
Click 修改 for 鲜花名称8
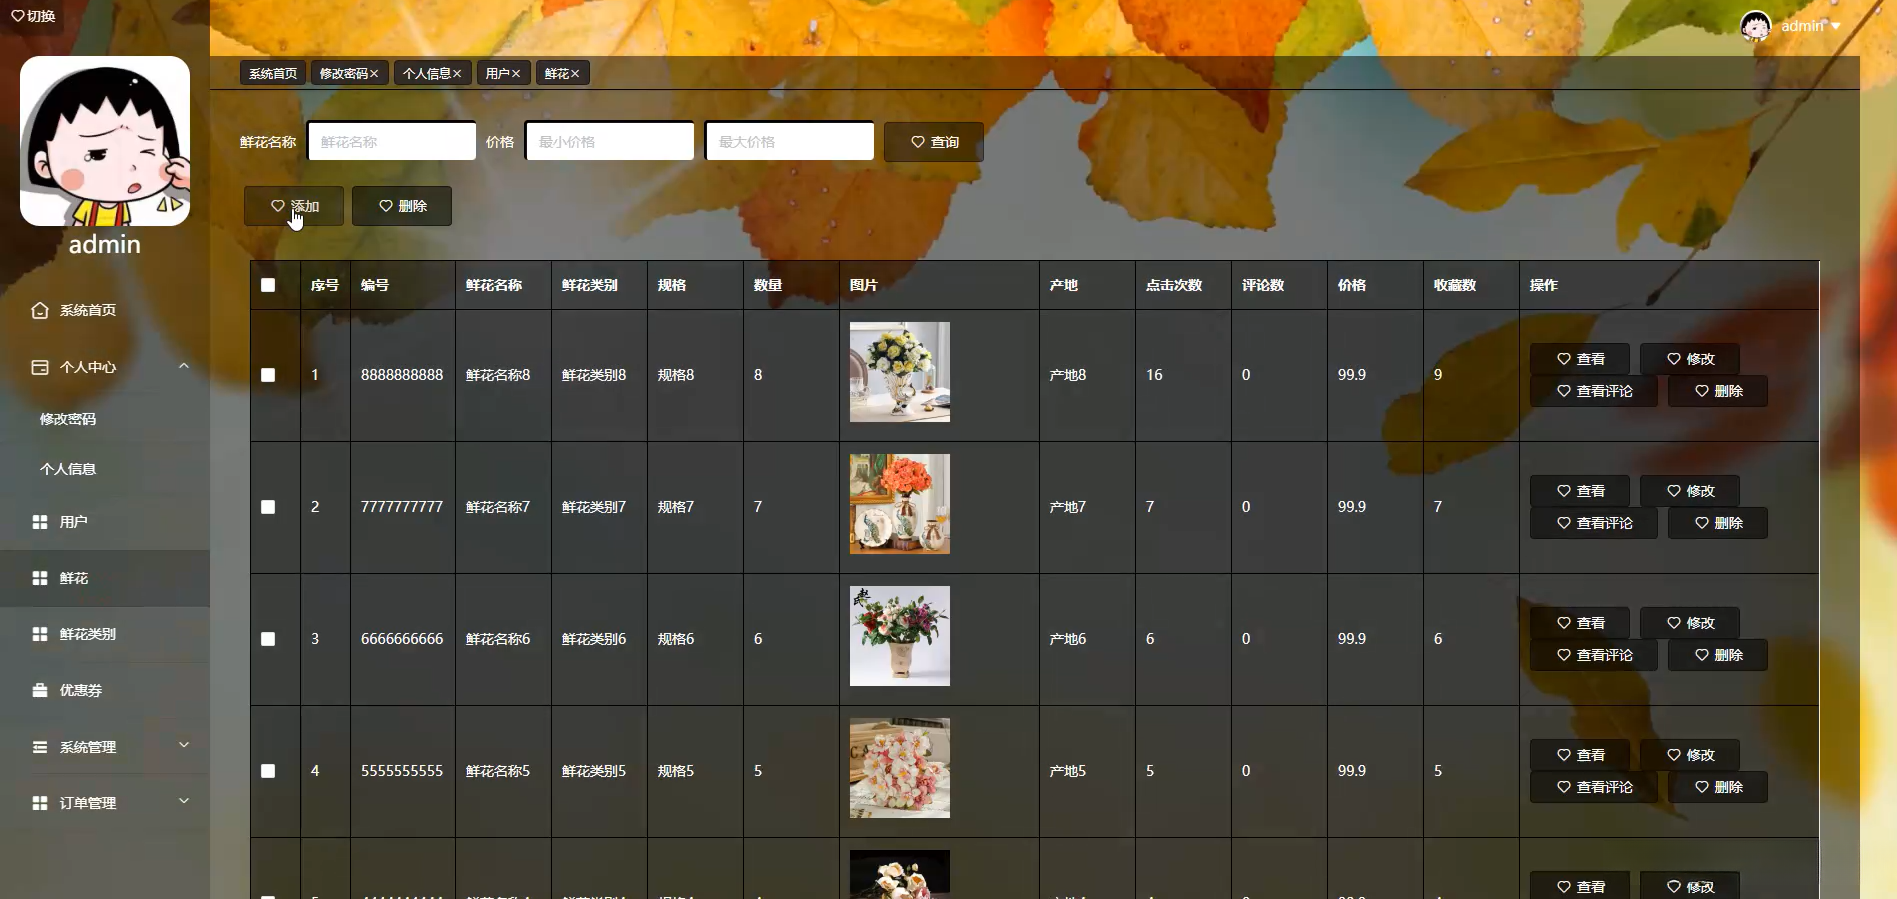(1690, 359)
